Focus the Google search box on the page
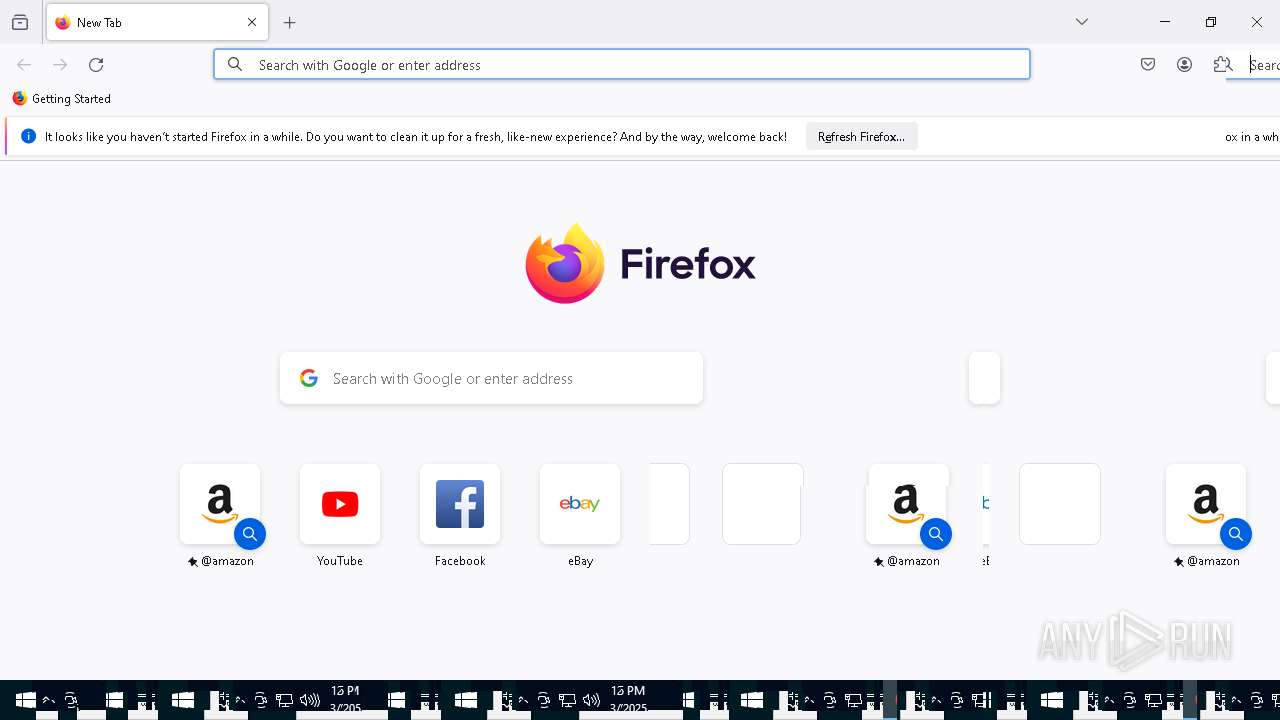Viewport: 1280px width, 720px height. click(491, 378)
